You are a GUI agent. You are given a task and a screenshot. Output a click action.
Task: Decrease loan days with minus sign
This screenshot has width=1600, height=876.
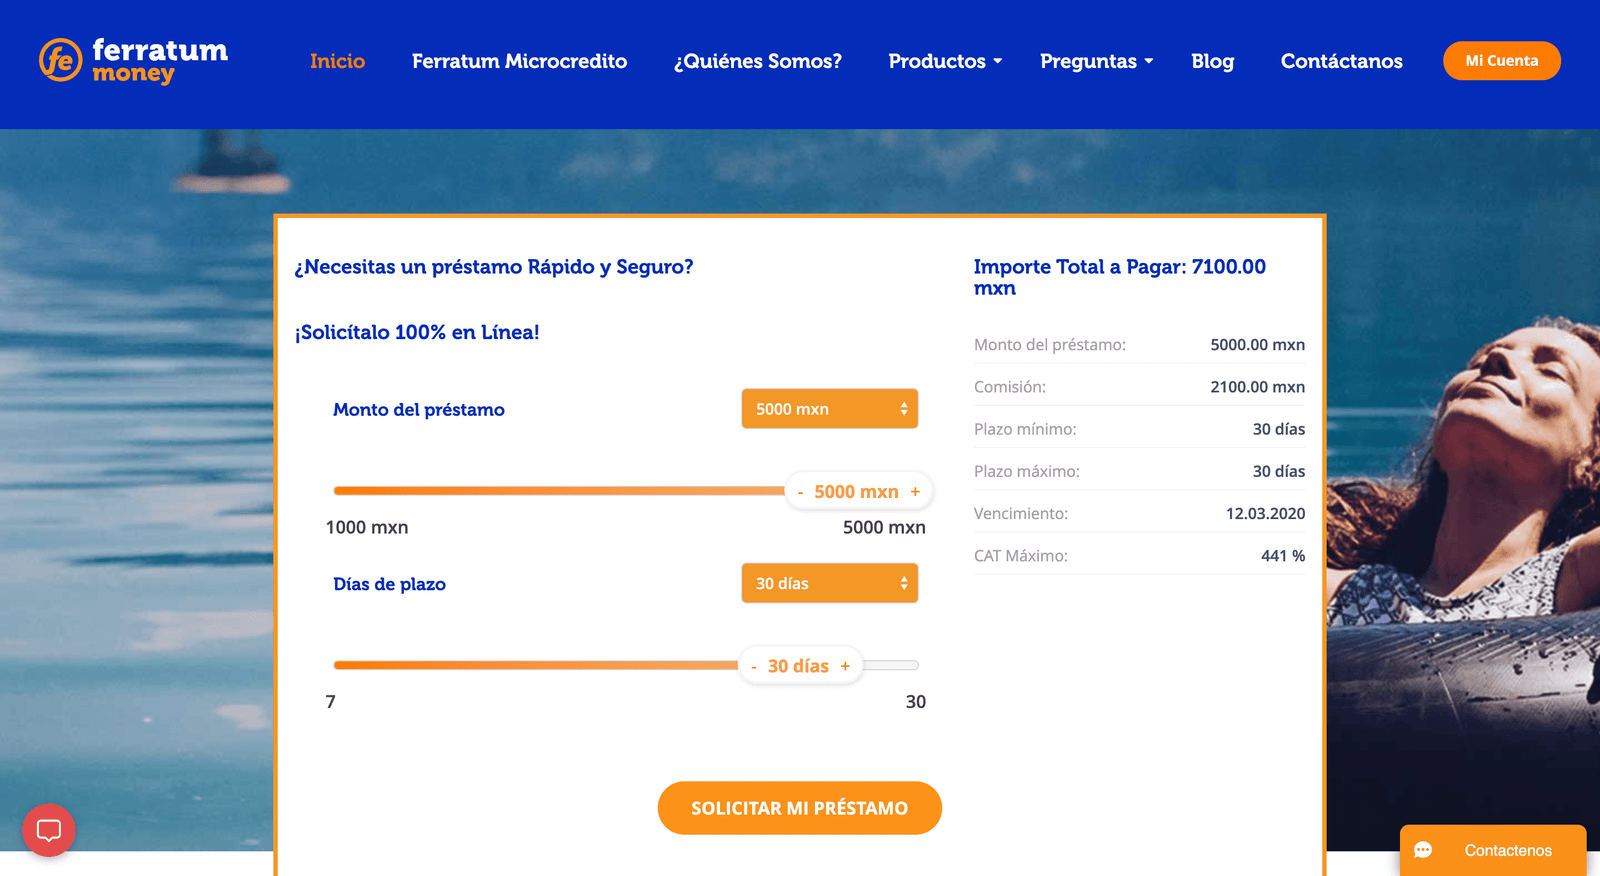tap(753, 666)
